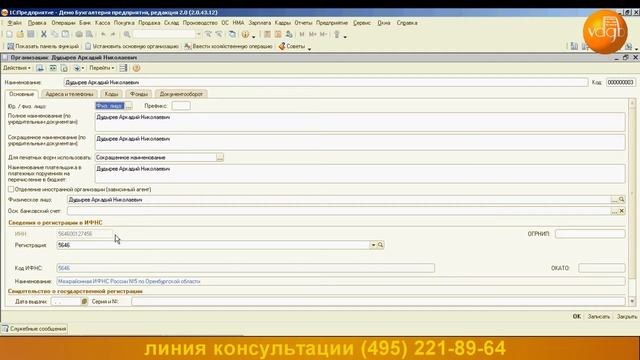This screenshot has height=360, width=640.
Task: Open the Банк menu
Action: pos(85,23)
